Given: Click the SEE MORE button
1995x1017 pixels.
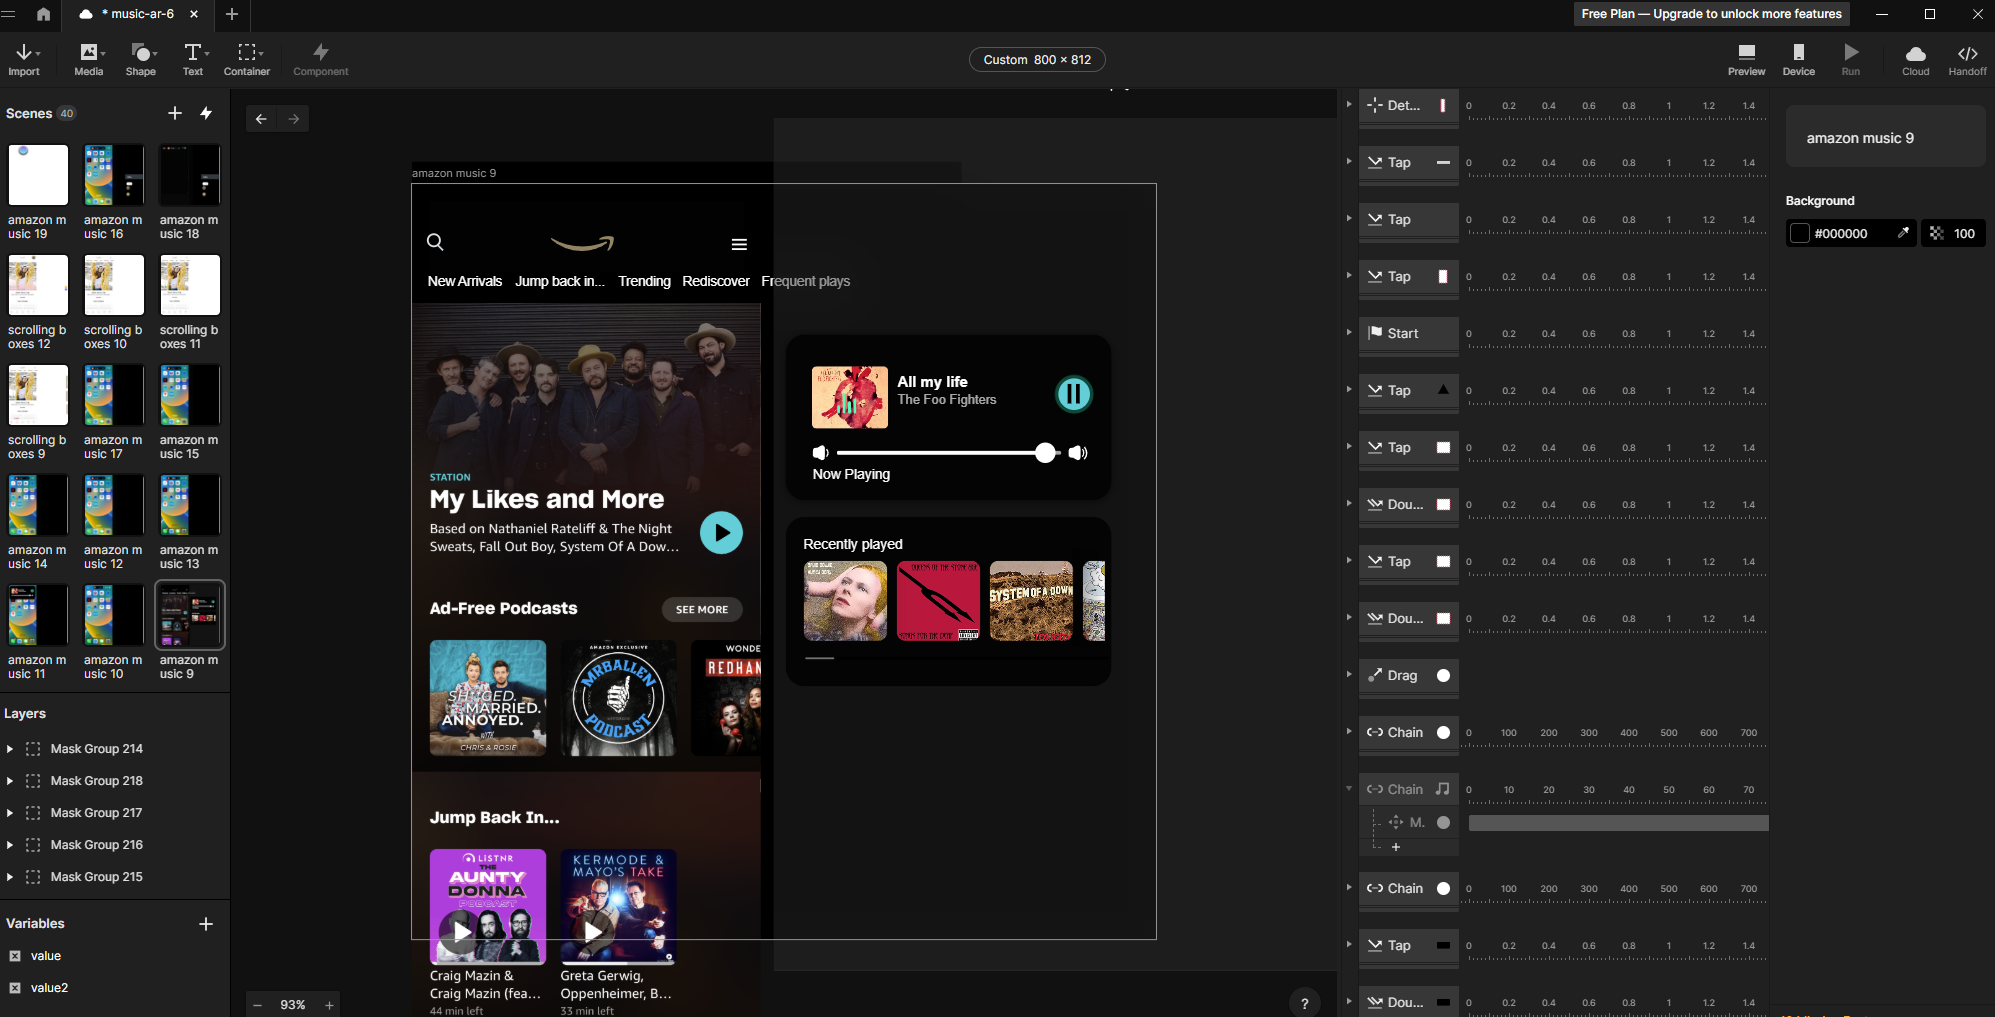Looking at the screenshot, I should point(702,609).
